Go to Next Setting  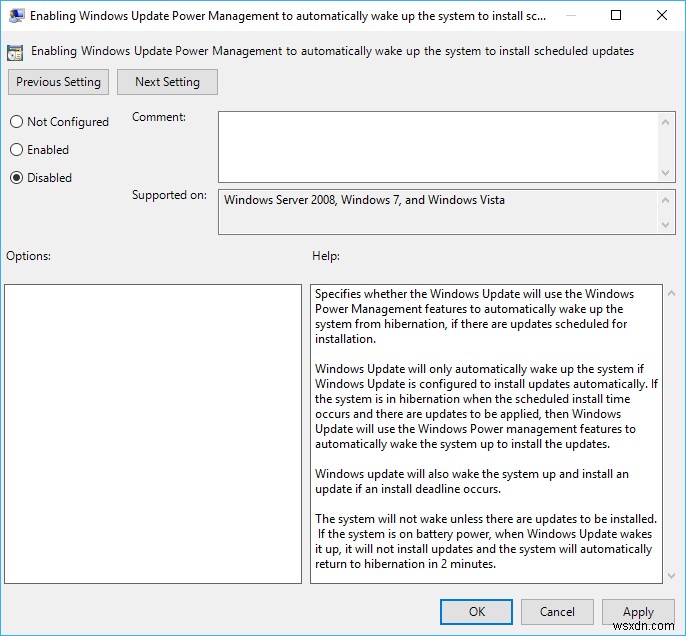coord(167,82)
